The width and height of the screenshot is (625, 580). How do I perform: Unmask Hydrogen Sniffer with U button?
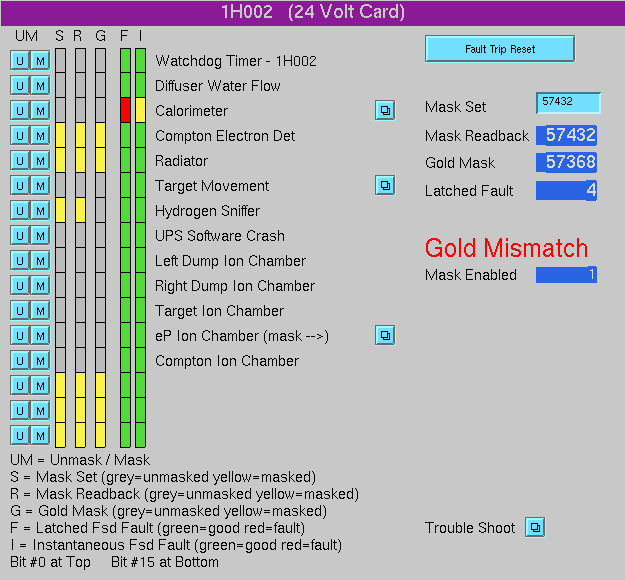(20, 210)
